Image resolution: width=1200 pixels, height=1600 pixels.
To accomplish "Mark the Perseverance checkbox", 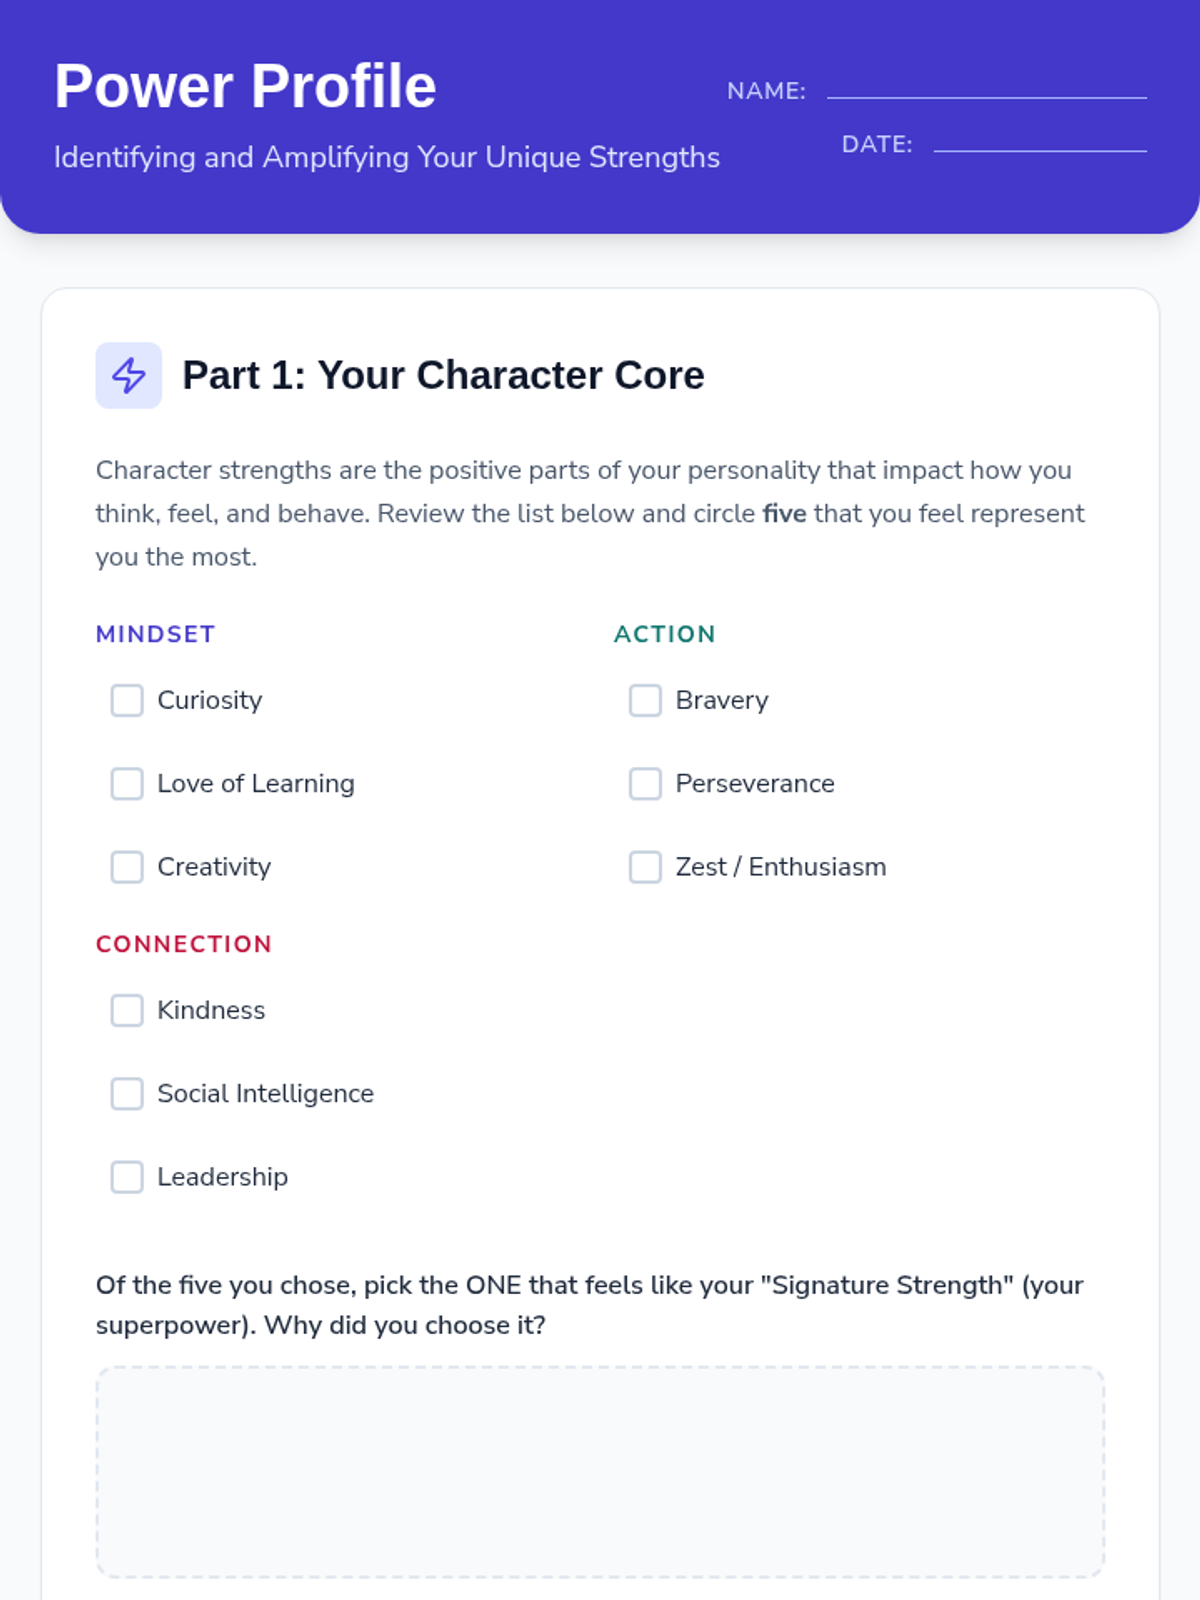I will click(x=645, y=783).
